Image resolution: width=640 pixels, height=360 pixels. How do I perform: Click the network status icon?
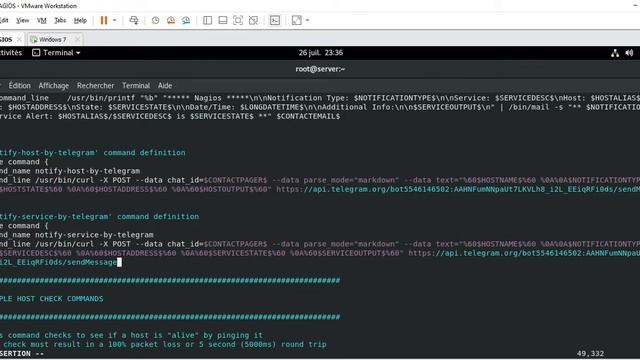coord(615,53)
